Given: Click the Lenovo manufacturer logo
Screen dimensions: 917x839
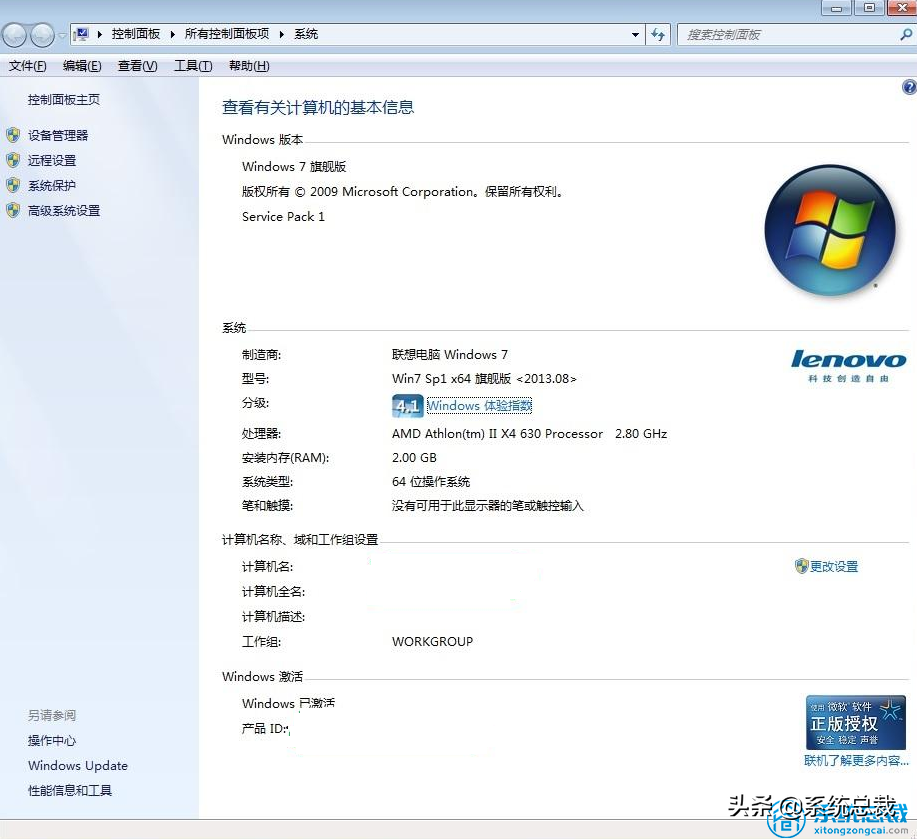Looking at the screenshot, I should (x=849, y=365).
